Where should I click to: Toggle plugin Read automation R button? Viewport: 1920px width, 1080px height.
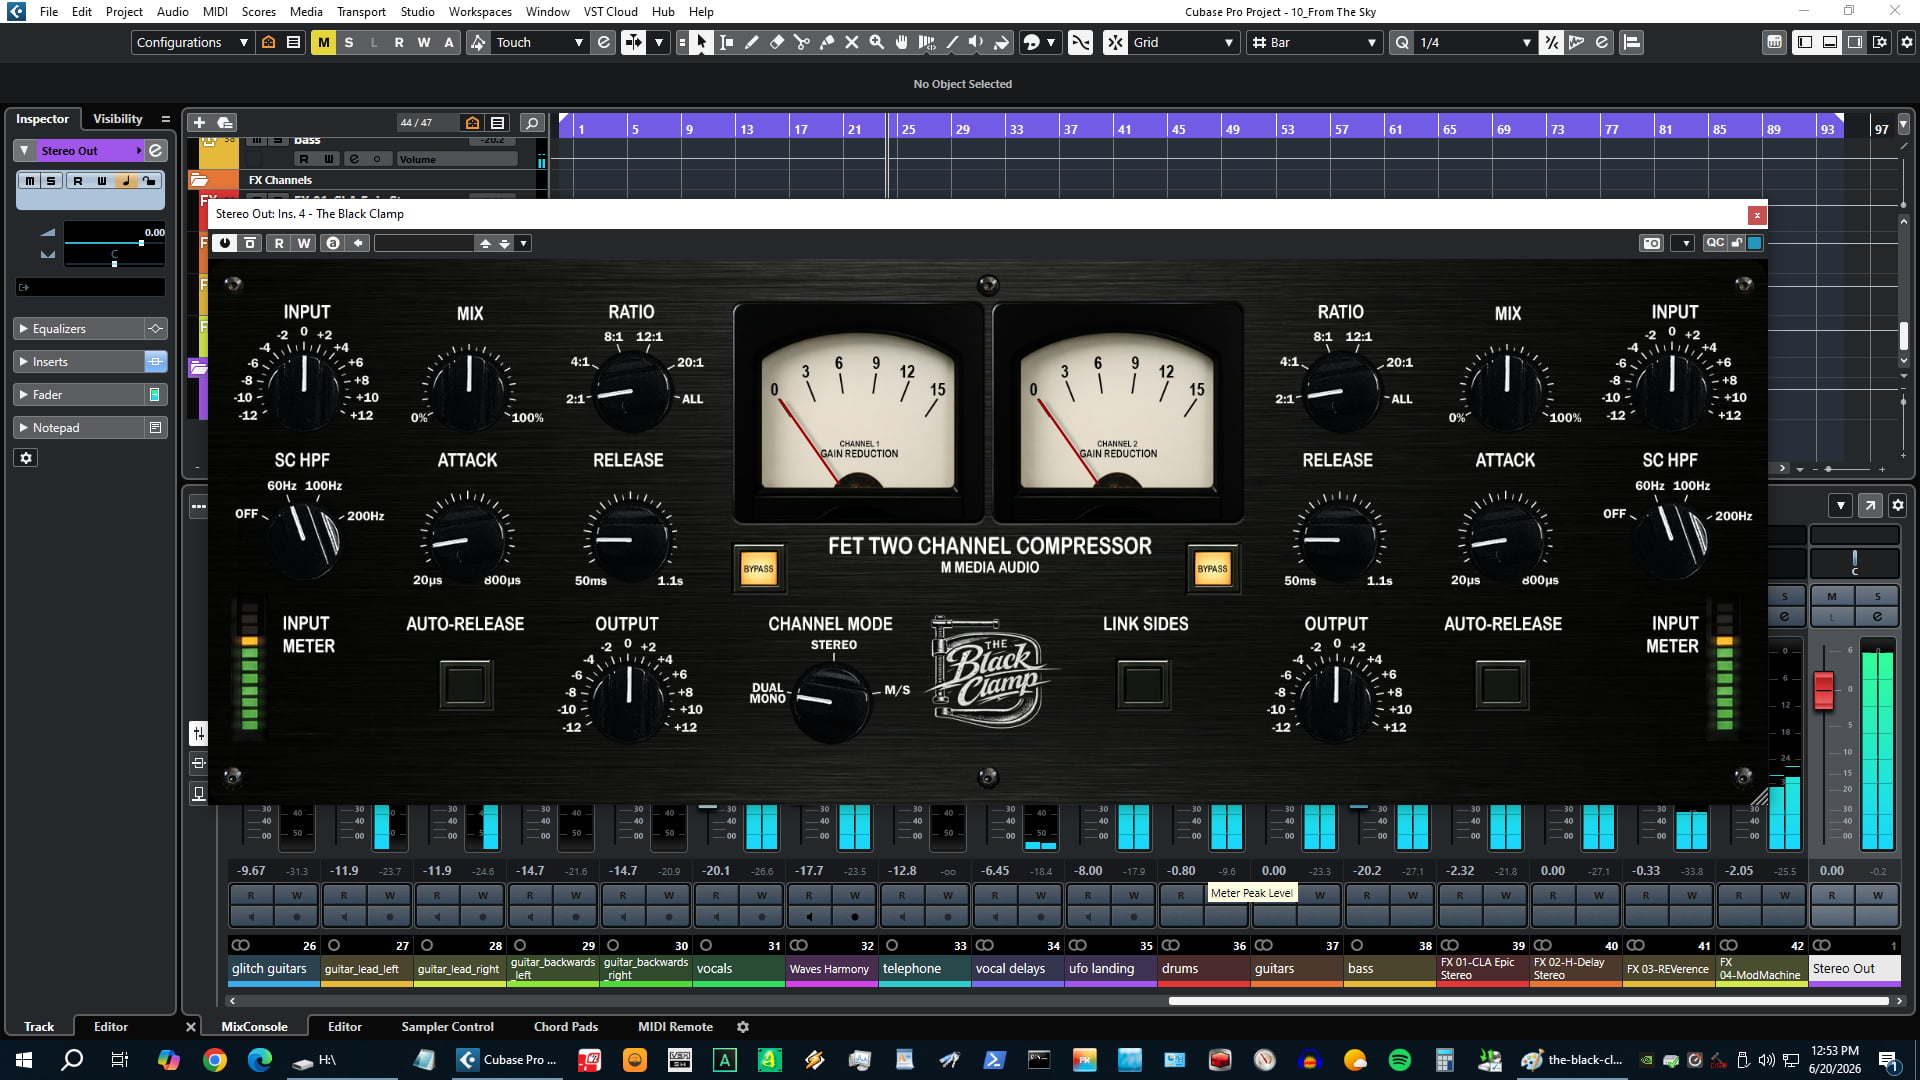point(279,243)
